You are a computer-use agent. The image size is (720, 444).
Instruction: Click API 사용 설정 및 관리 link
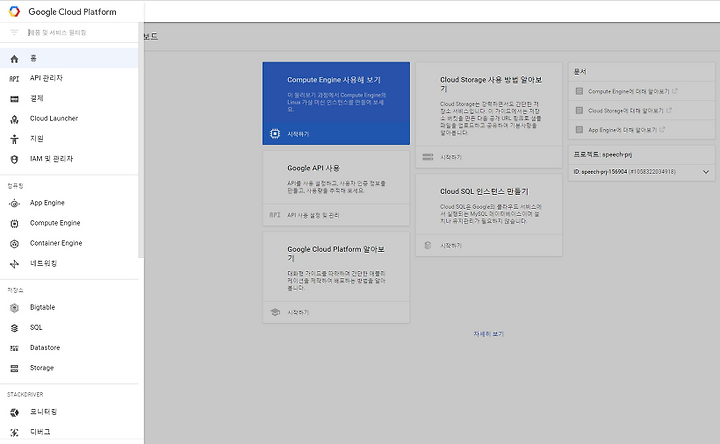pyautogui.click(x=313, y=215)
